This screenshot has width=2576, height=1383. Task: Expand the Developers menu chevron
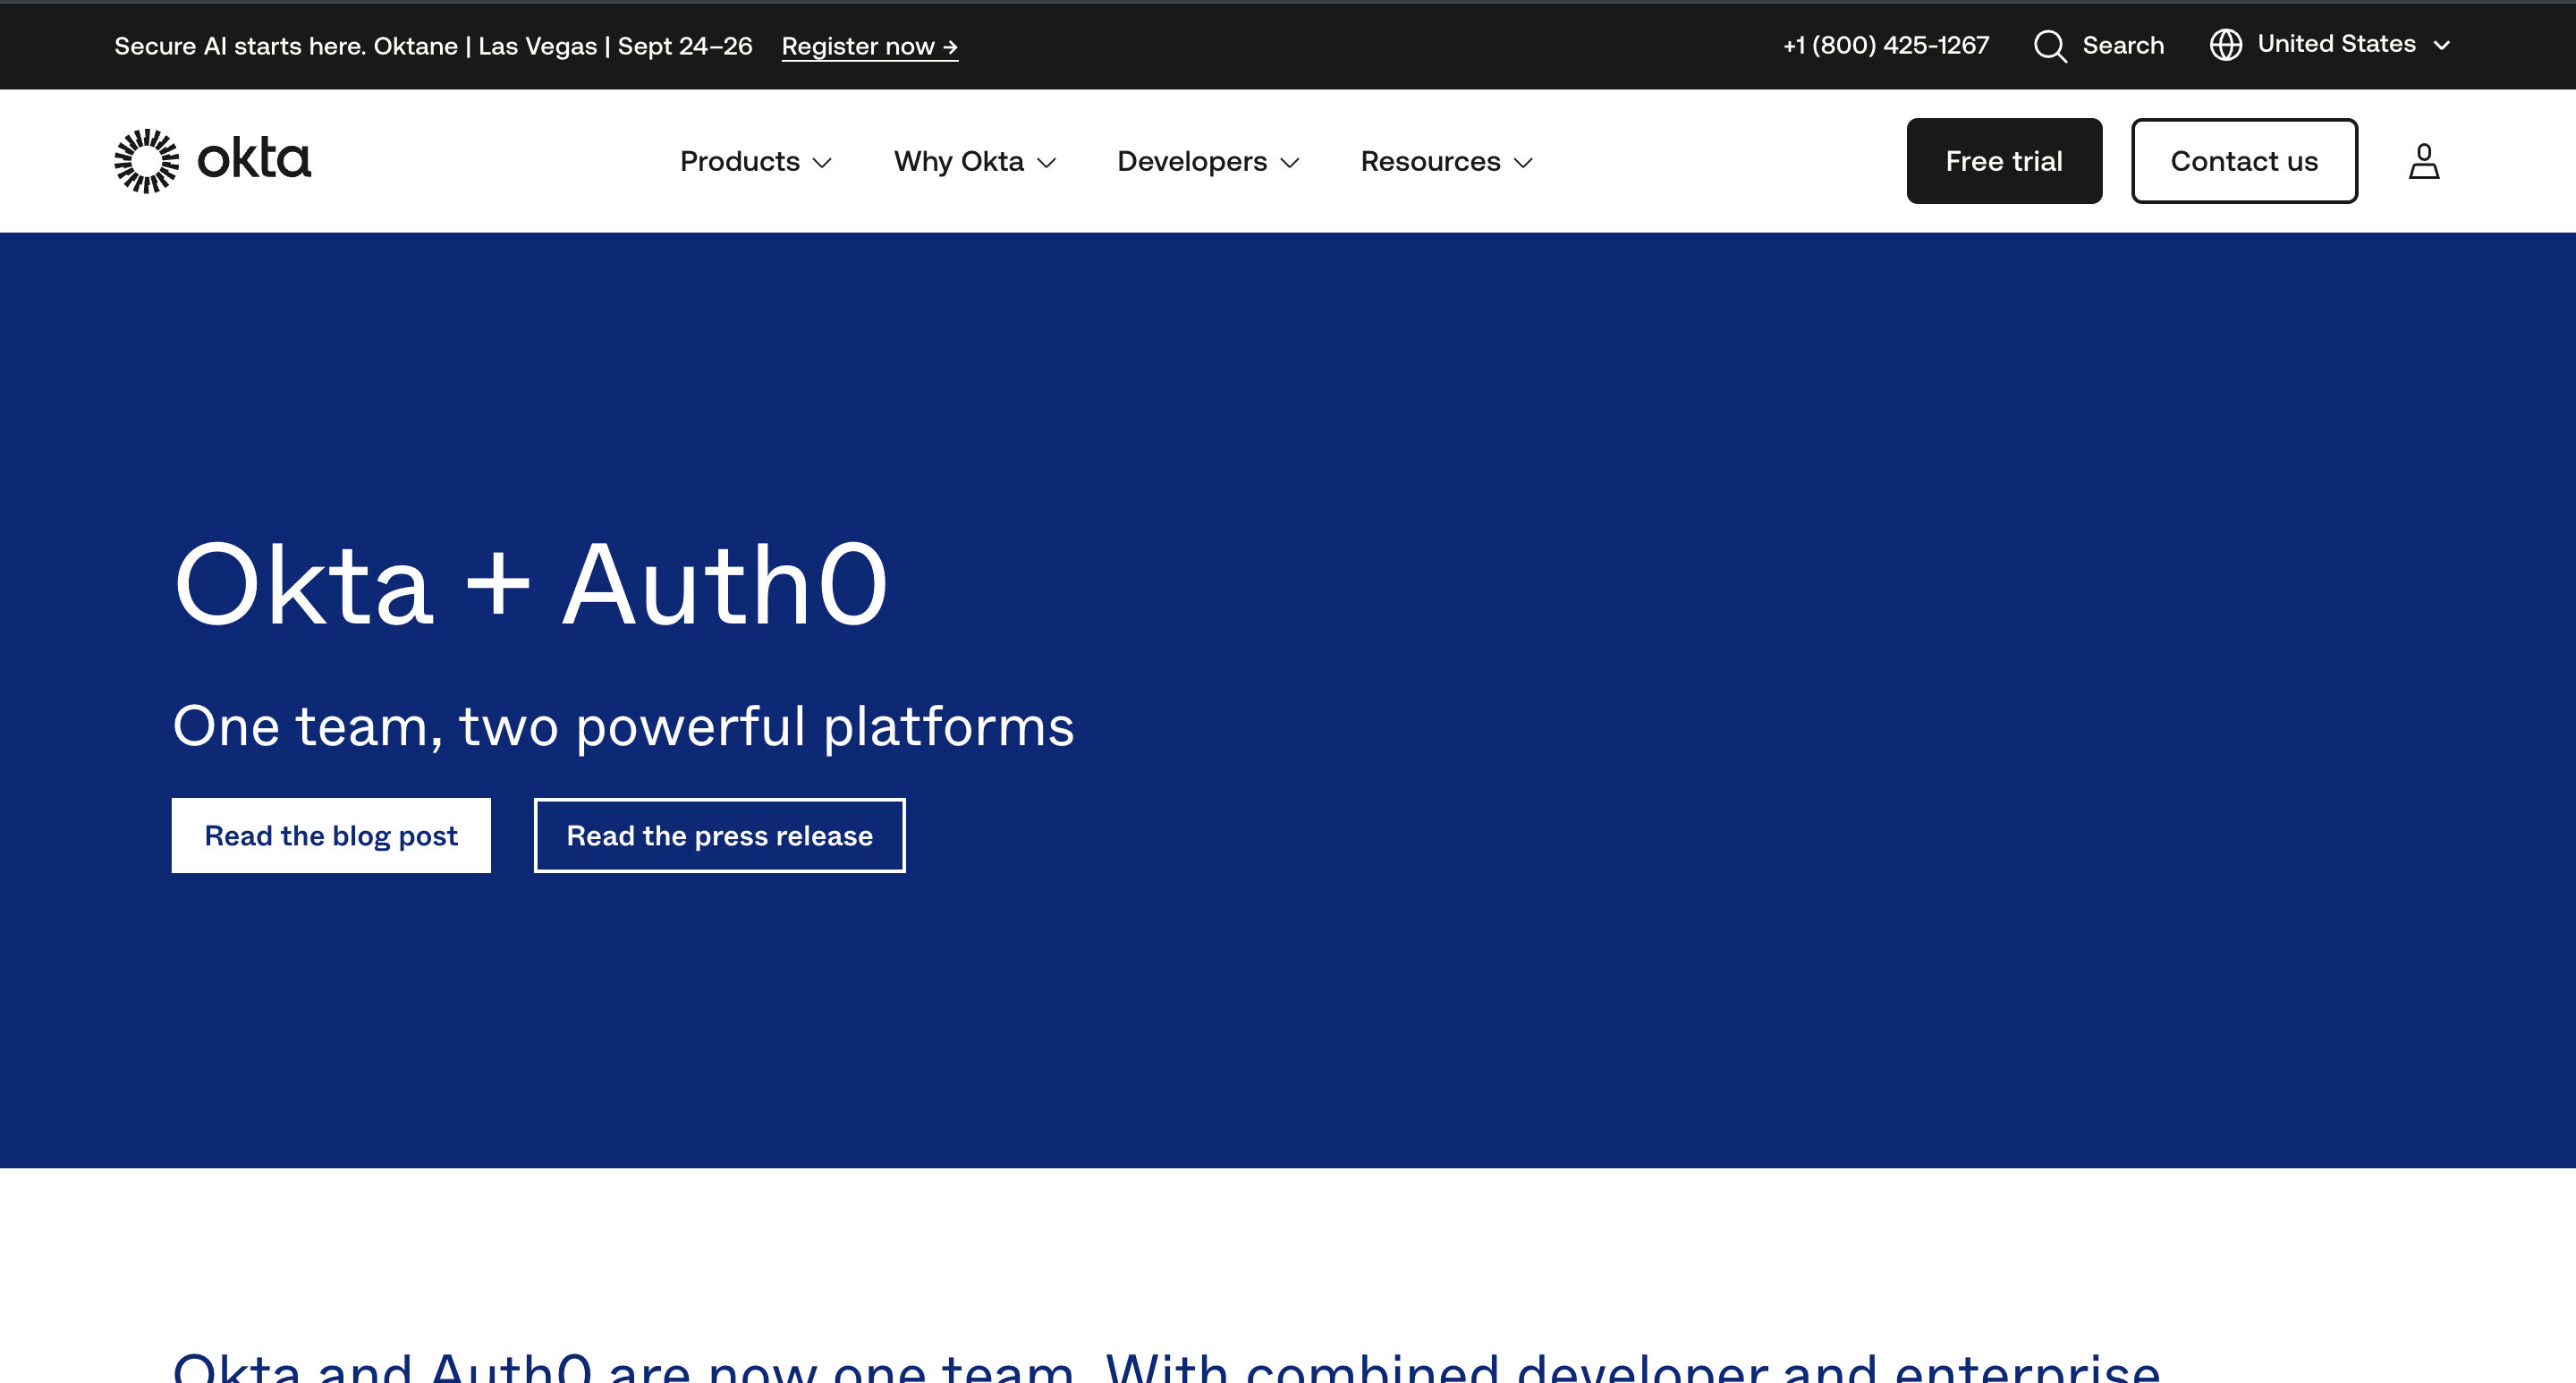[x=1289, y=163]
